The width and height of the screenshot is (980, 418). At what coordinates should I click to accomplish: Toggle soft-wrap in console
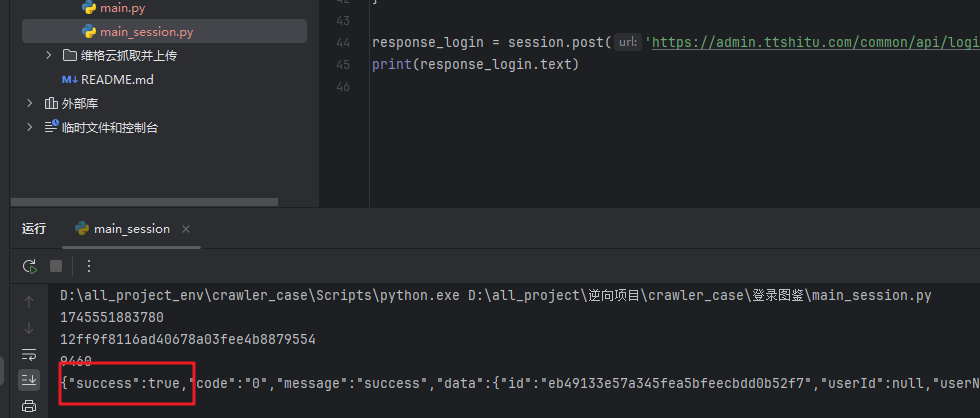point(29,353)
